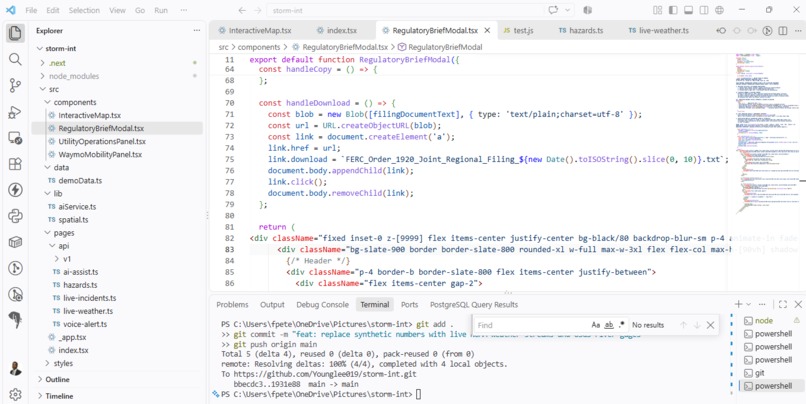Go to previous find match arrow
The height and width of the screenshot is (404, 806).
point(683,325)
